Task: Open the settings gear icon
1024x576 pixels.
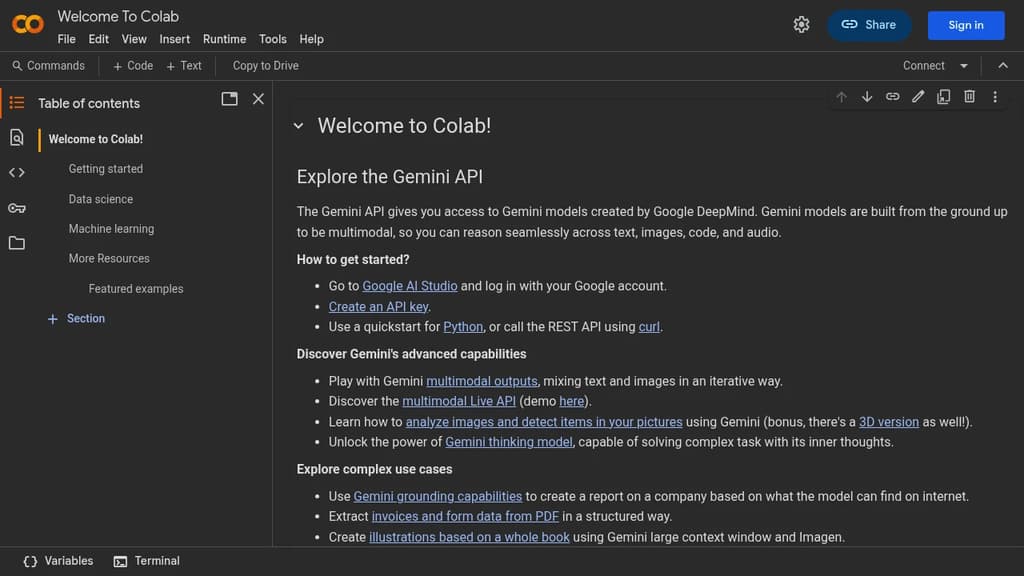Action: tap(801, 25)
